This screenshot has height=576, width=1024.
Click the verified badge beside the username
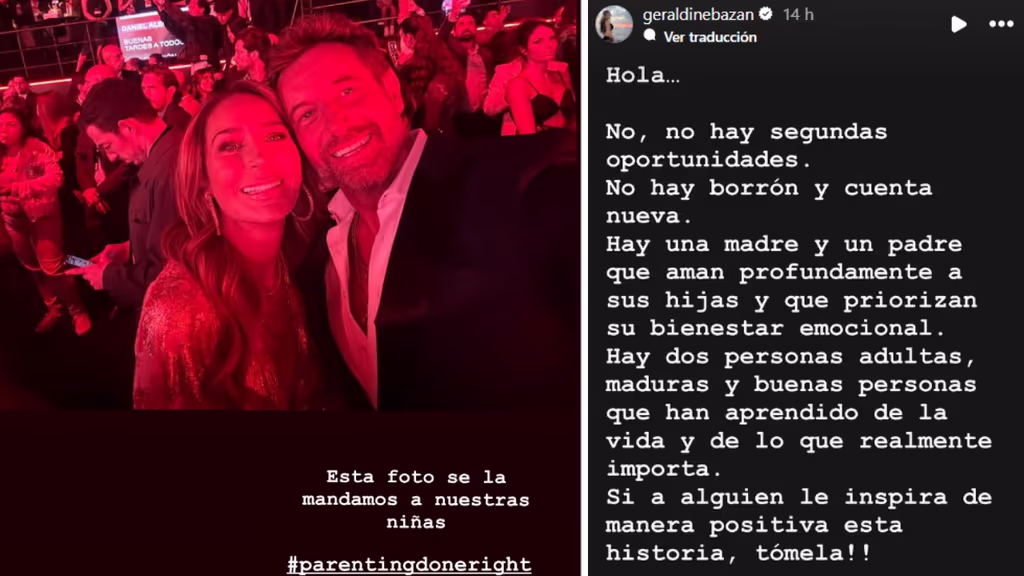[767, 14]
